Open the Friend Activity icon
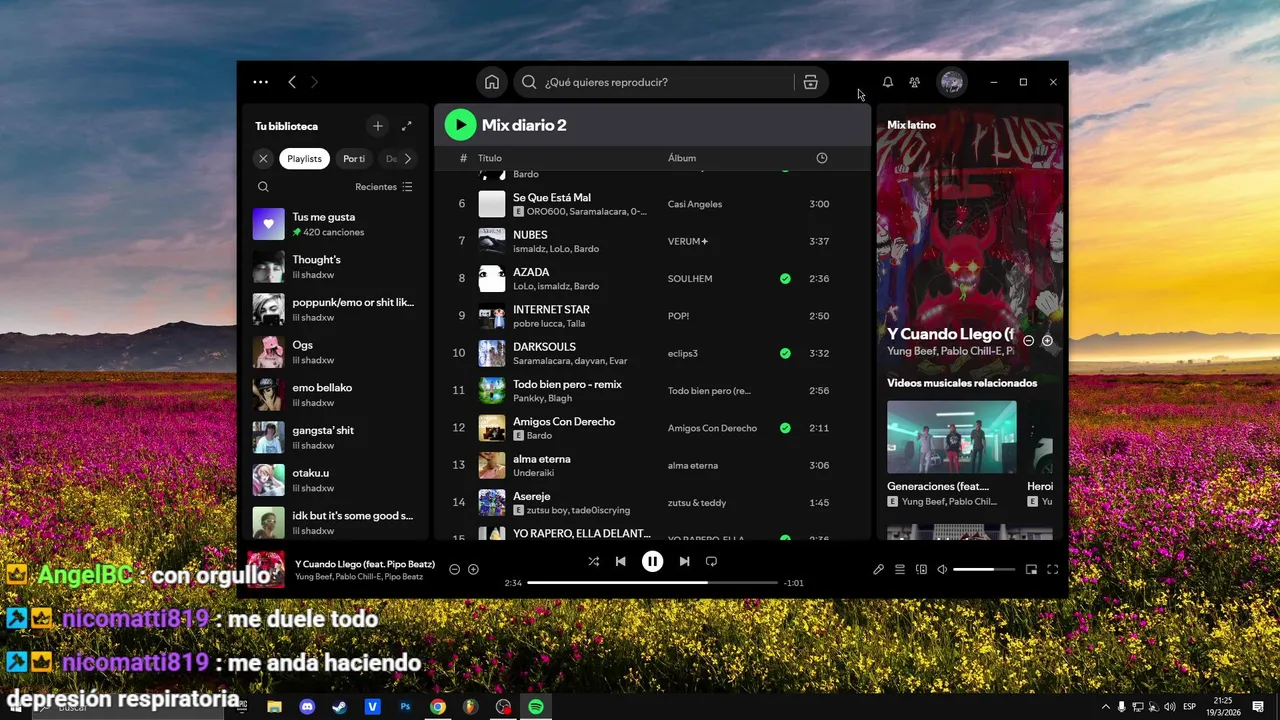 tap(914, 82)
